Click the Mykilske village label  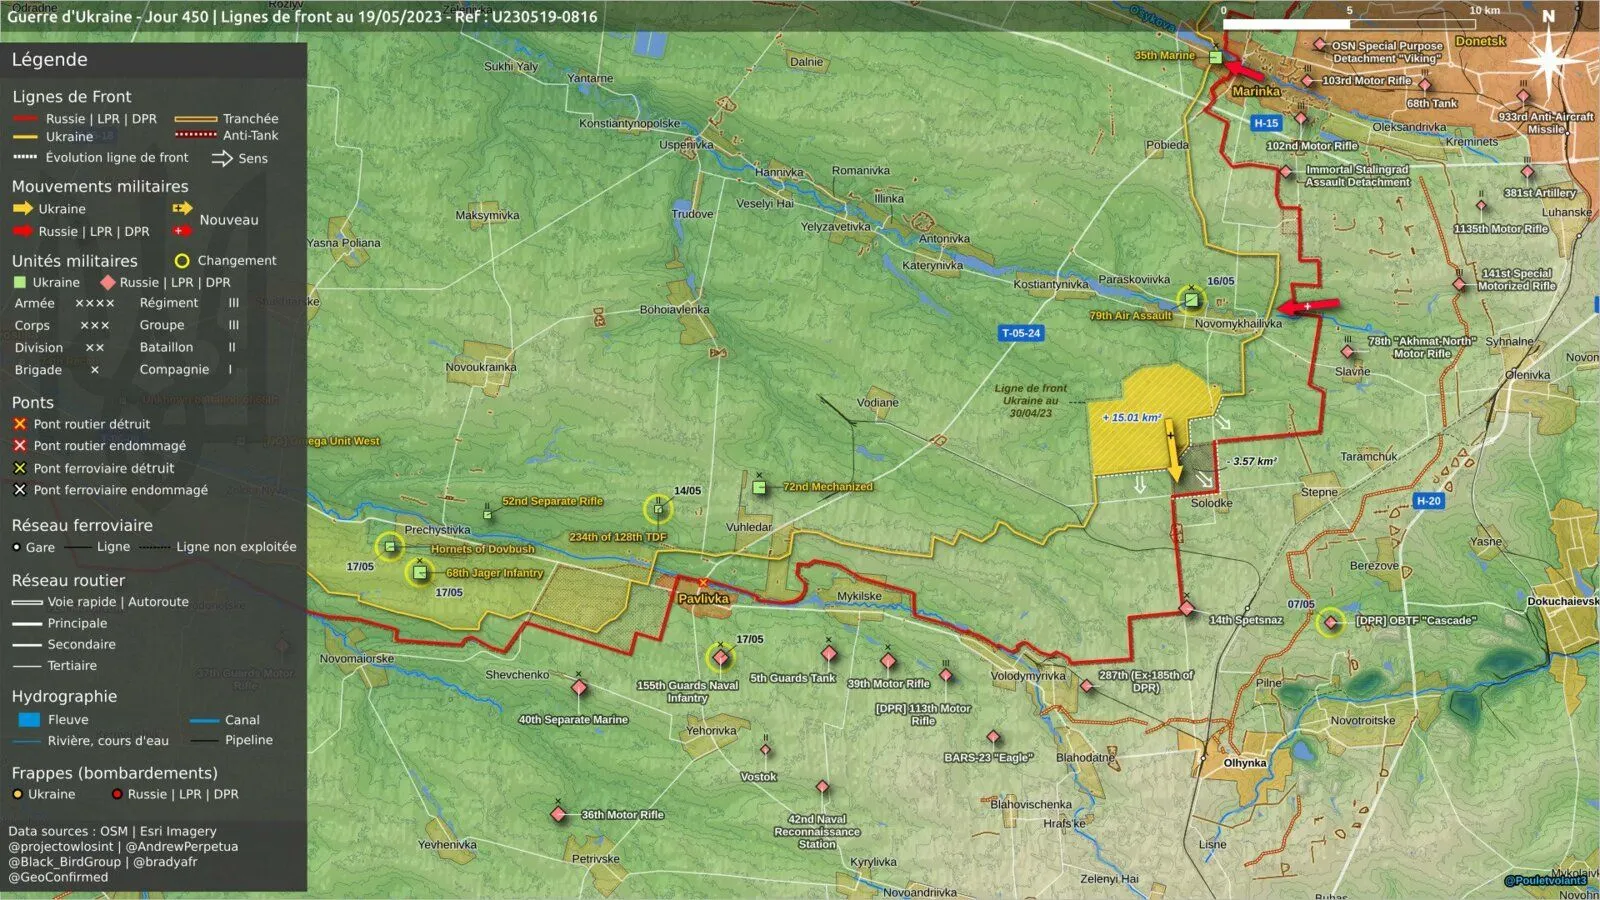point(860,596)
